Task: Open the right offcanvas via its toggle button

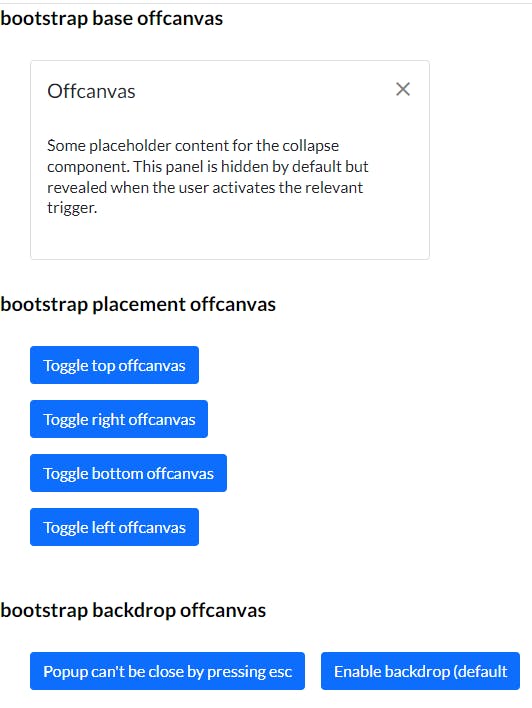Action: pos(119,419)
